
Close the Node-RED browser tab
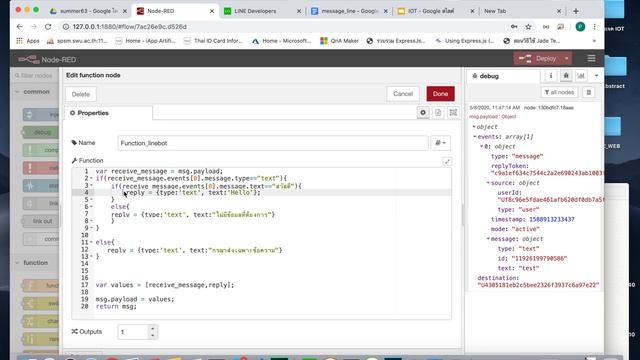pyautogui.click(x=212, y=11)
